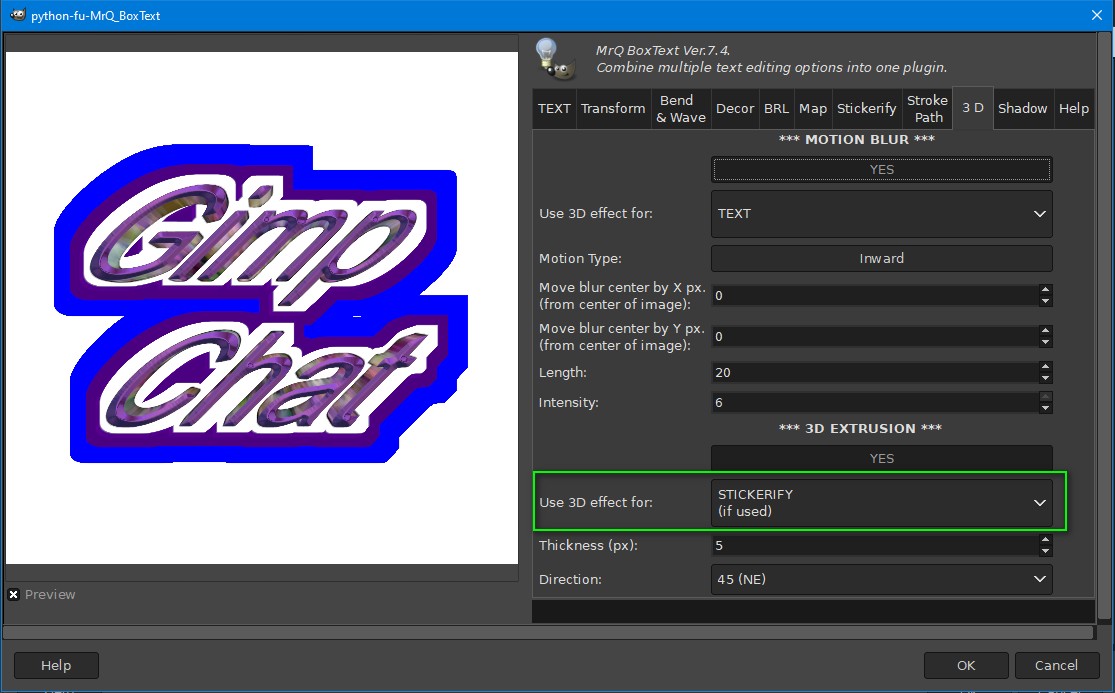
Task: Open the Help tab
Action: tap(1074, 109)
